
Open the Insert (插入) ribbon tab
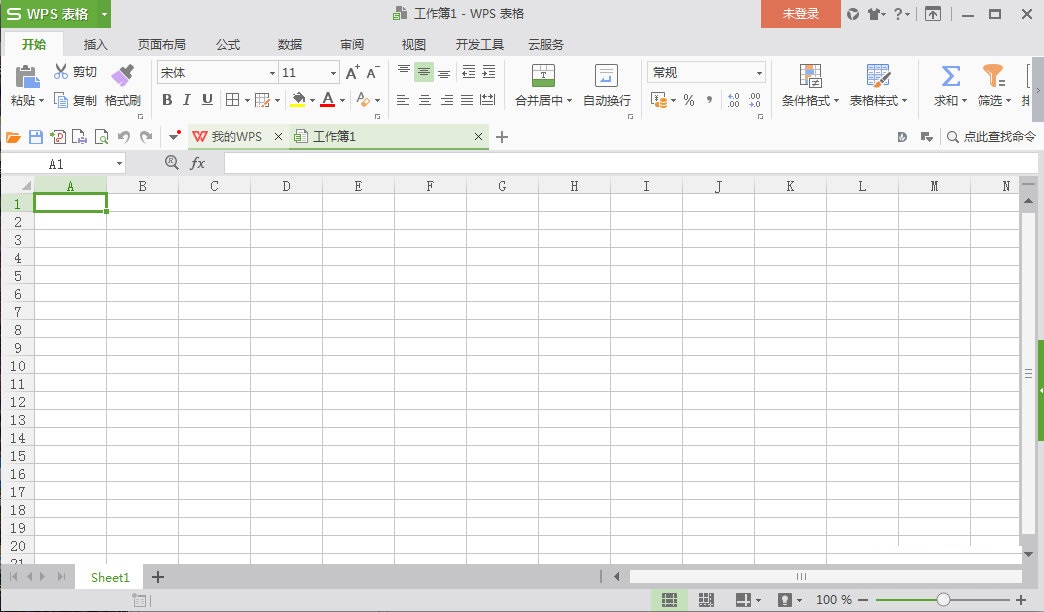96,44
